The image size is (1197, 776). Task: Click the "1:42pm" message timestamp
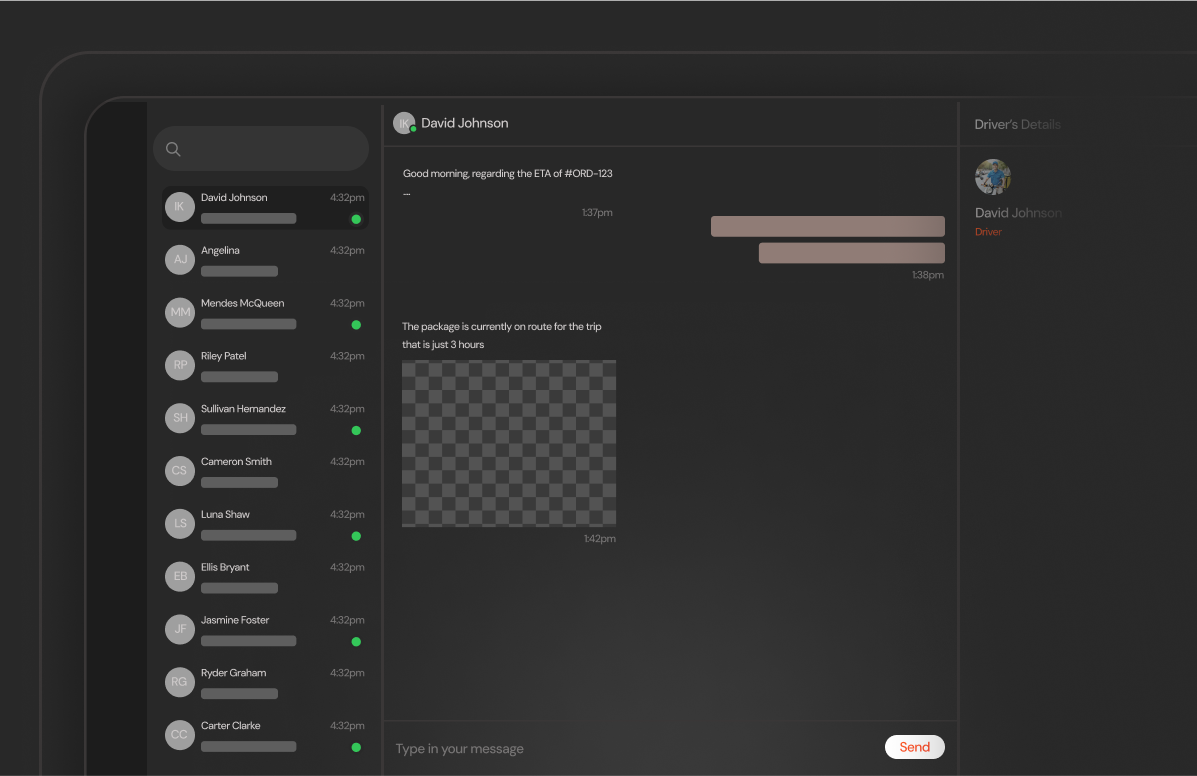pos(599,539)
